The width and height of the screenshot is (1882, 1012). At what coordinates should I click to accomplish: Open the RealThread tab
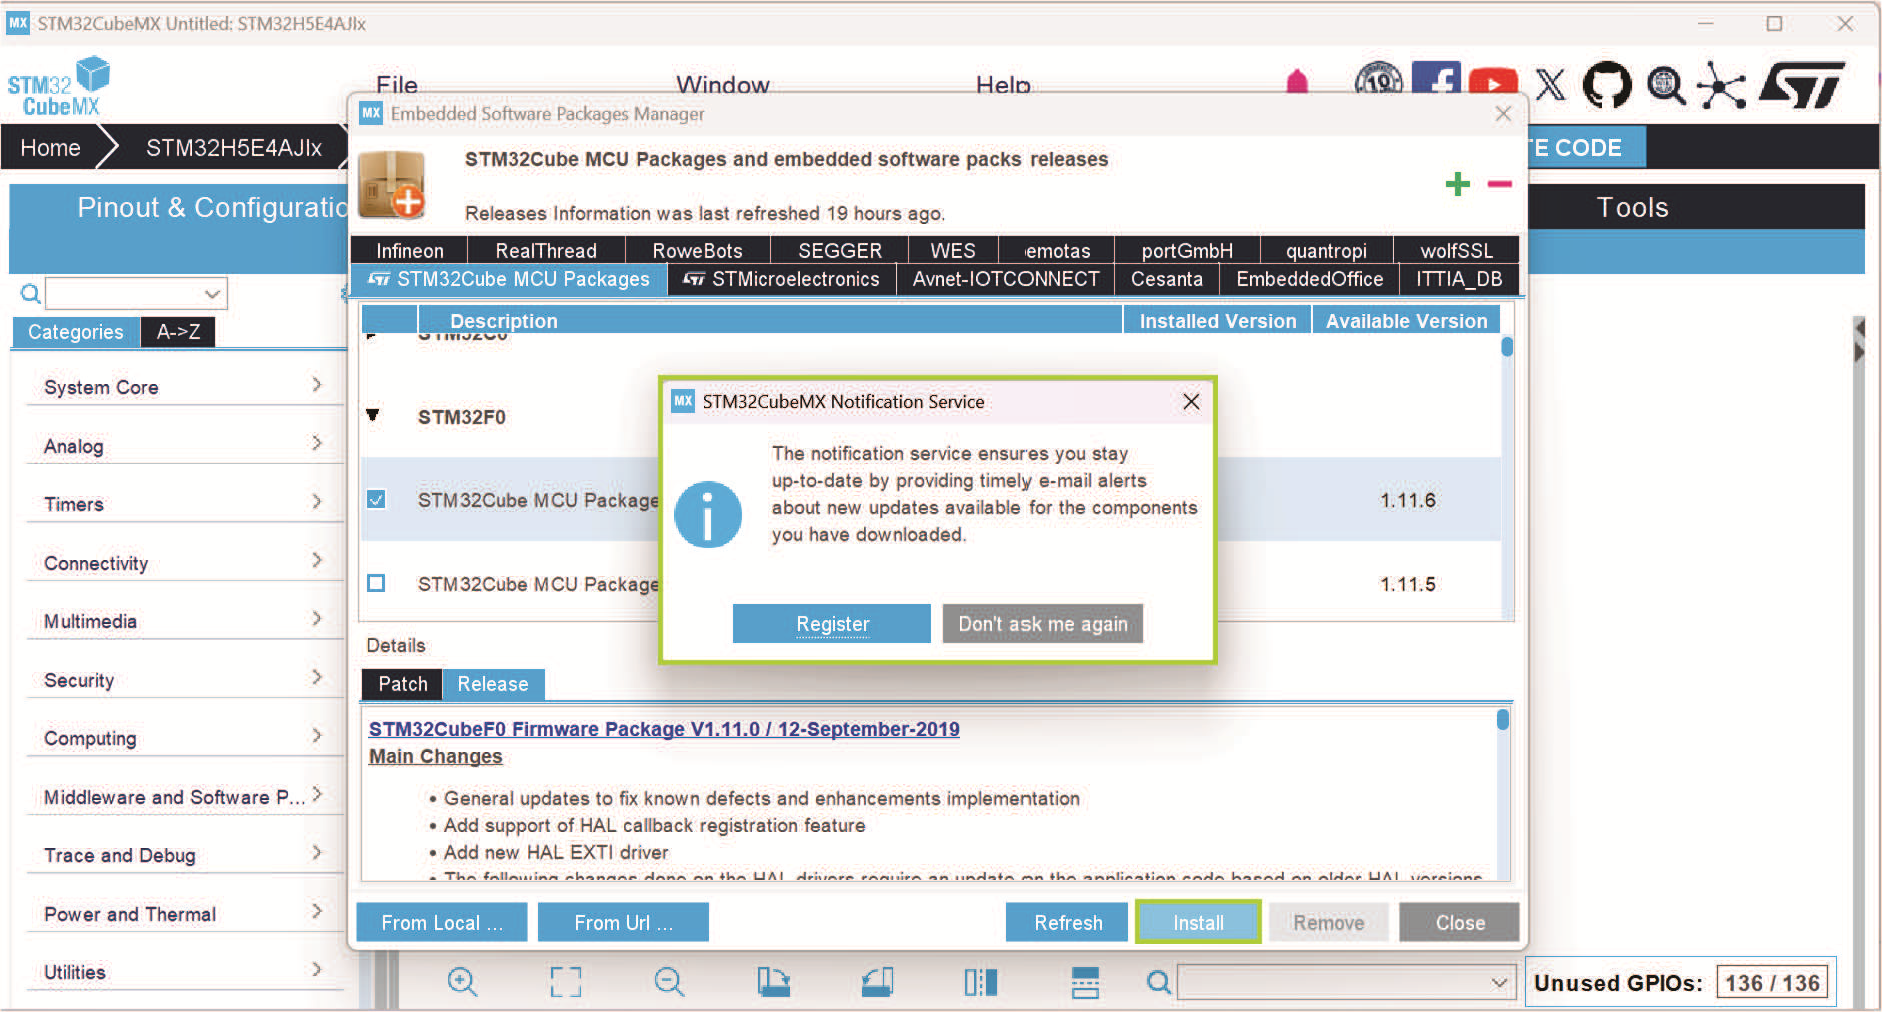point(546,250)
